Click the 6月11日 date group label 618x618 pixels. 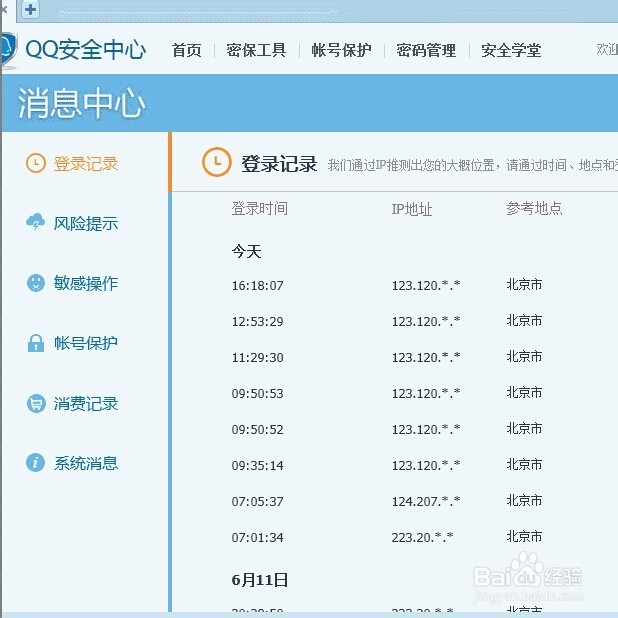click(260, 580)
